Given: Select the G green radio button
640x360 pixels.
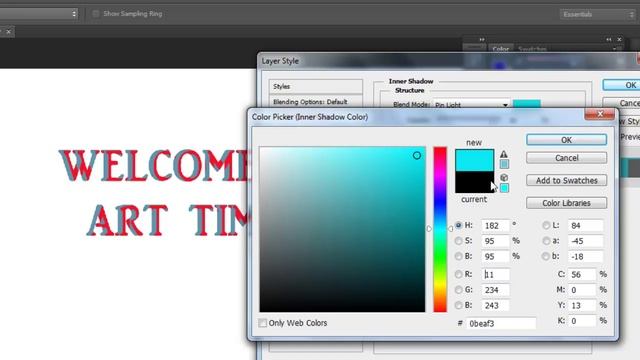Looking at the screenshot, I should (458, 290).
